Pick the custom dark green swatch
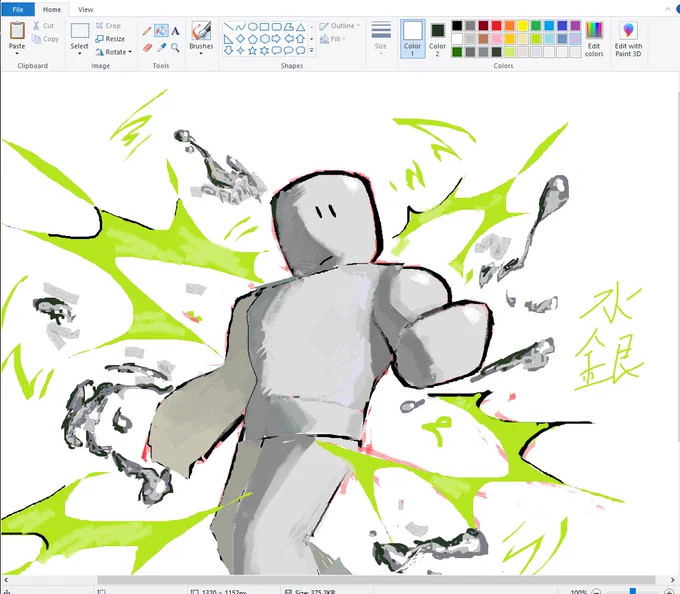Image resolution: width=680 pixels, height=594 pixels. click(x=457, y=52)
